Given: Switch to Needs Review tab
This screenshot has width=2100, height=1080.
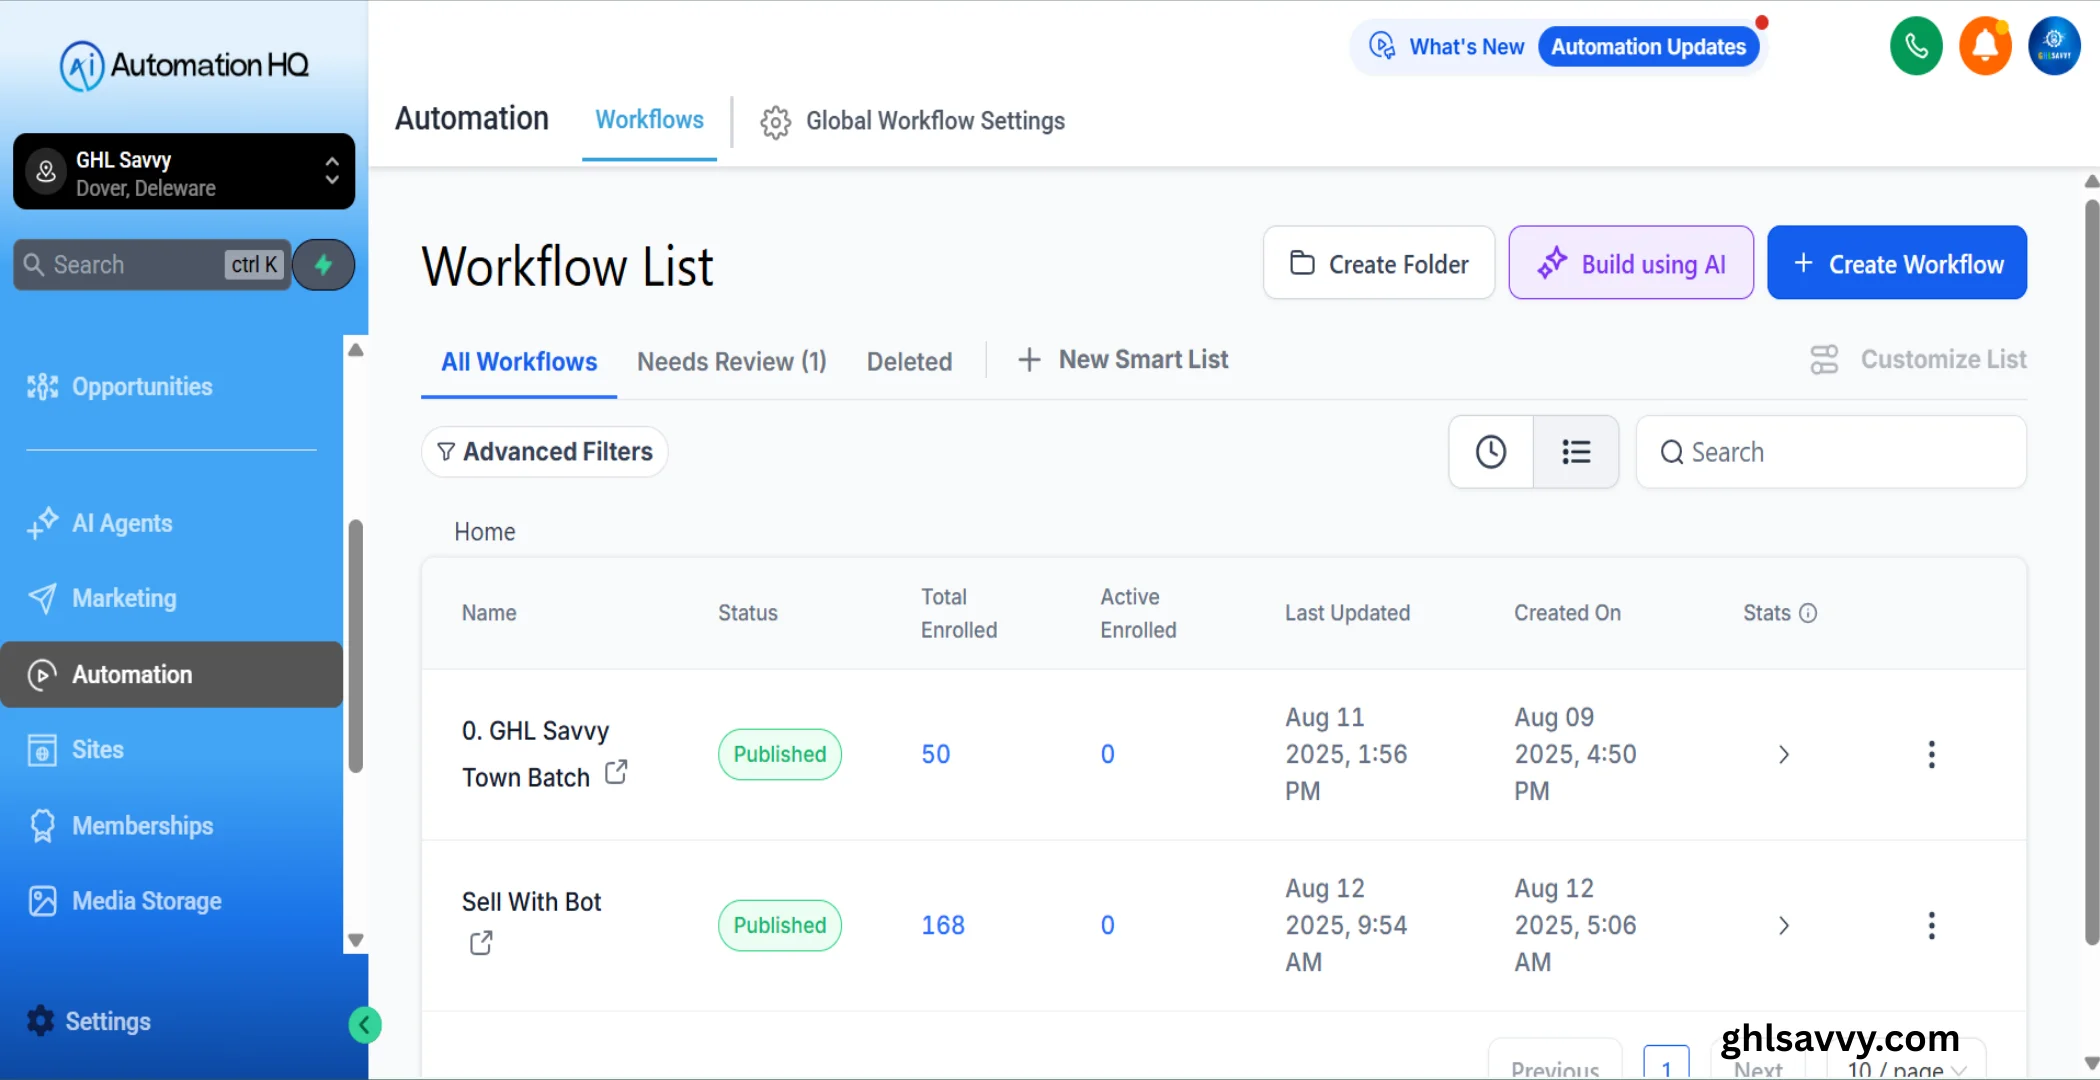Looking at the screenshot, I should [x=731, y=361].
